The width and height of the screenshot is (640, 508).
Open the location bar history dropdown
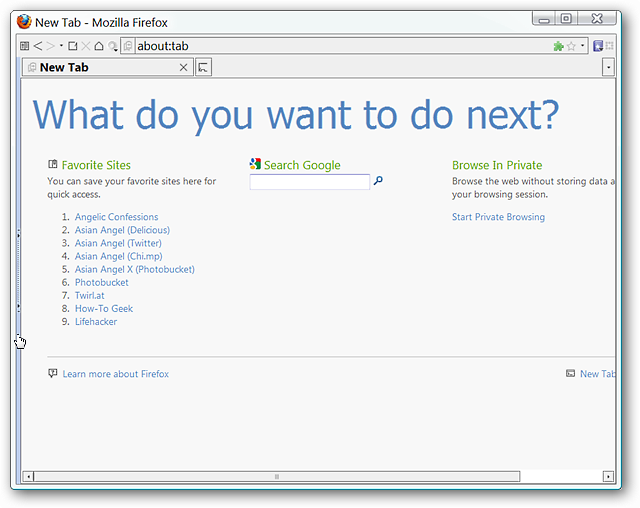coord(582,46)
